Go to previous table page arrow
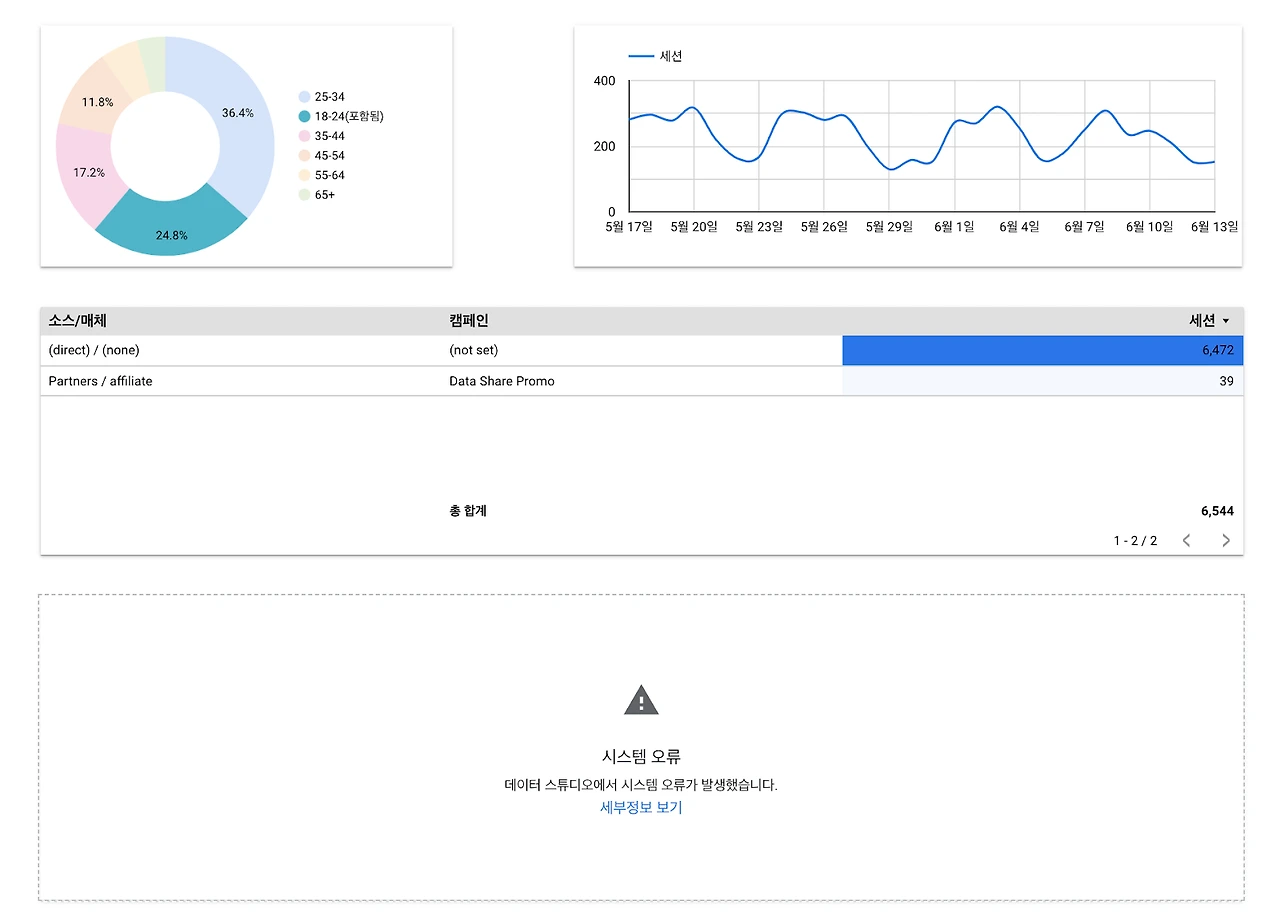1280x924 pixels. (x=1186, y=541)
